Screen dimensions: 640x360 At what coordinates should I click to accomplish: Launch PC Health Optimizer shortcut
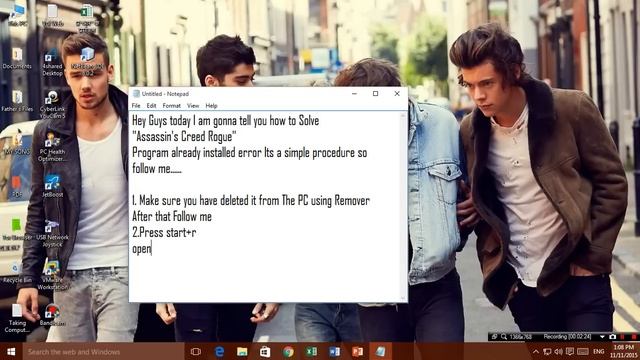pos(52,147)
